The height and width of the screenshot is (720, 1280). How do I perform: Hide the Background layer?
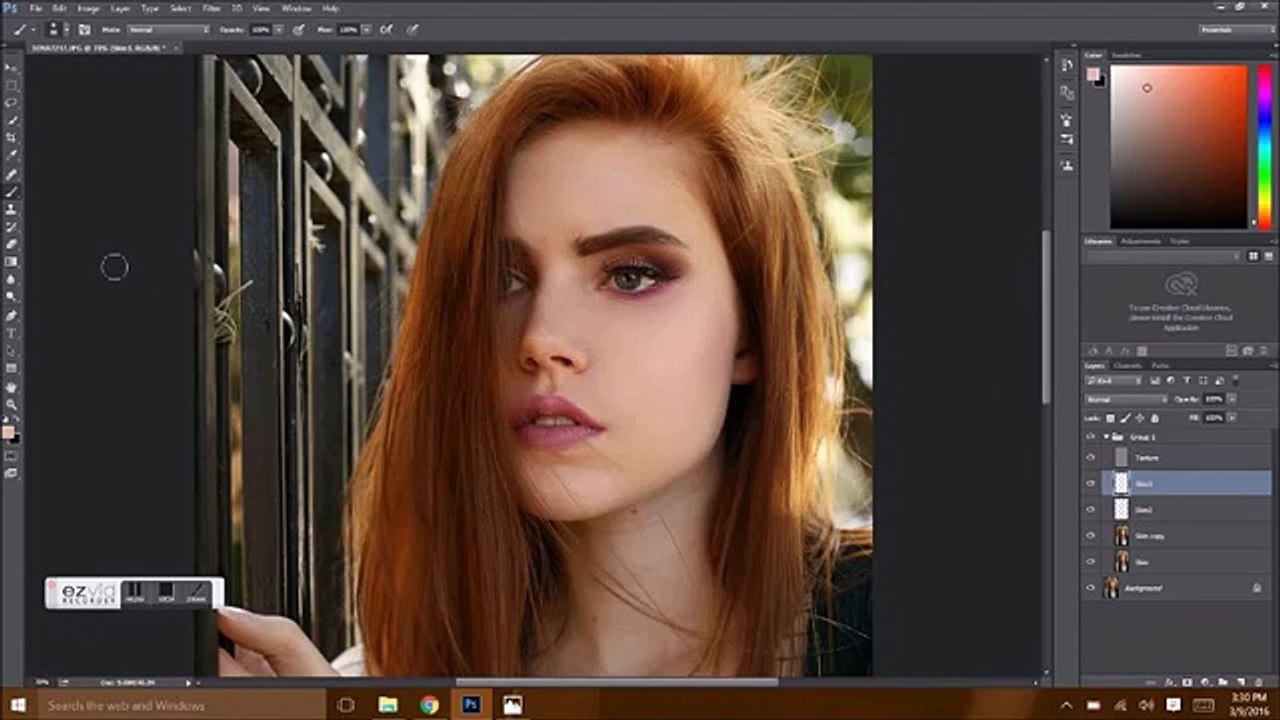pos(1091,588)
